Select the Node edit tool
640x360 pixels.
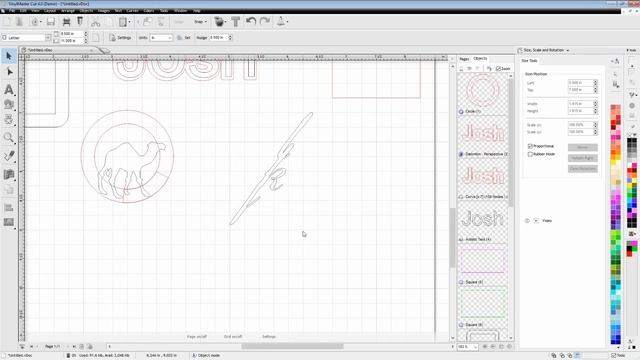(9, 72)
